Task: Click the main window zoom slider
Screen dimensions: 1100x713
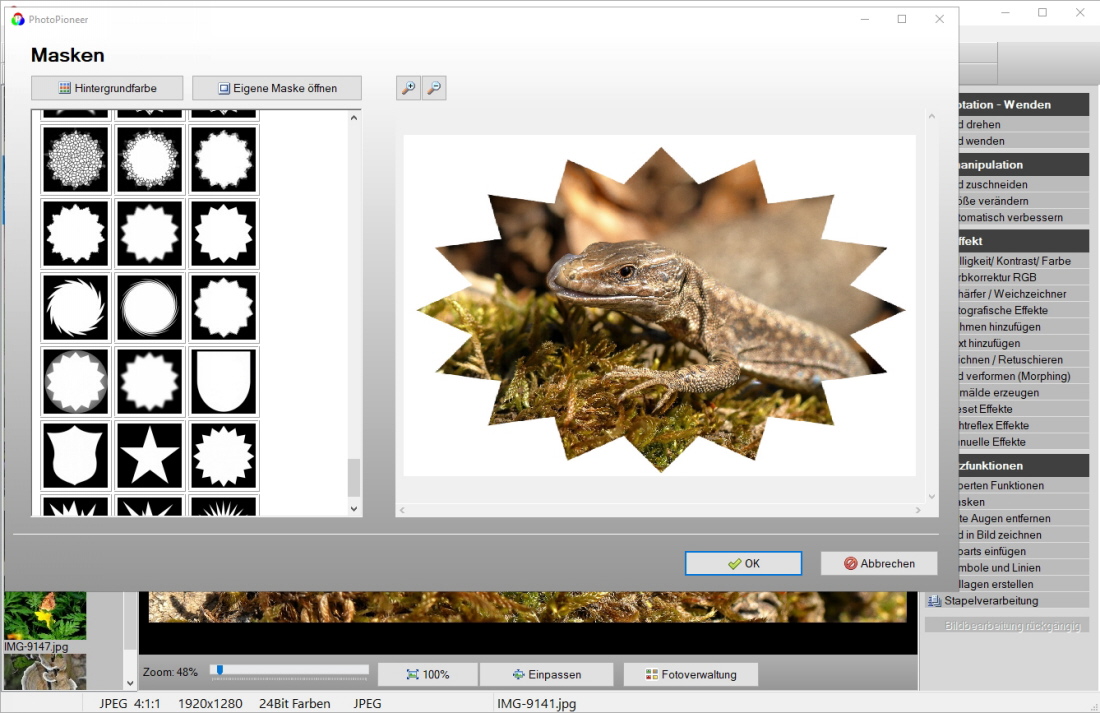Action: pos(289,671)
